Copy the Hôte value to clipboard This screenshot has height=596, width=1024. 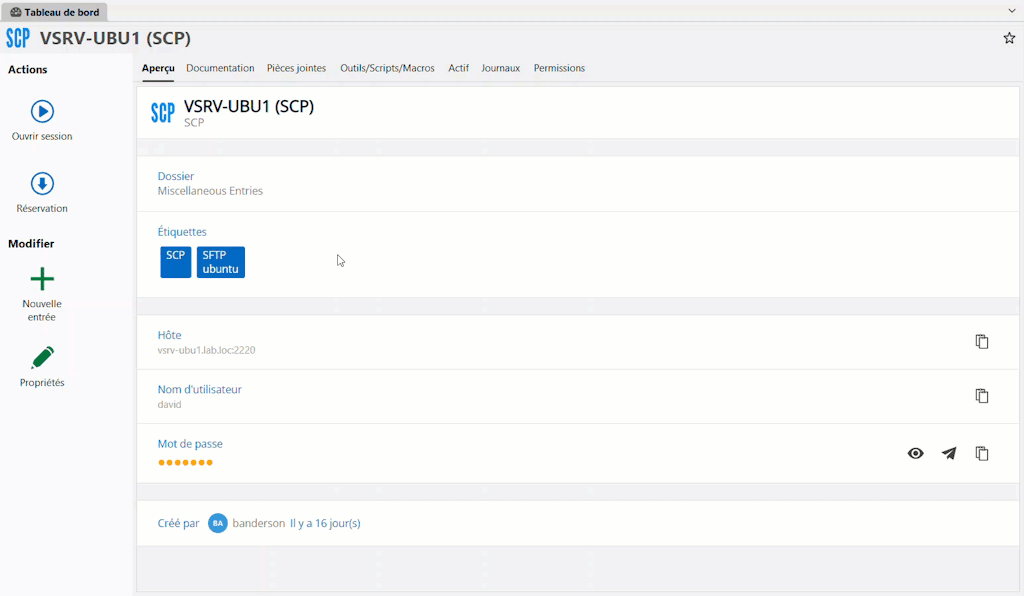pos(981,341)
